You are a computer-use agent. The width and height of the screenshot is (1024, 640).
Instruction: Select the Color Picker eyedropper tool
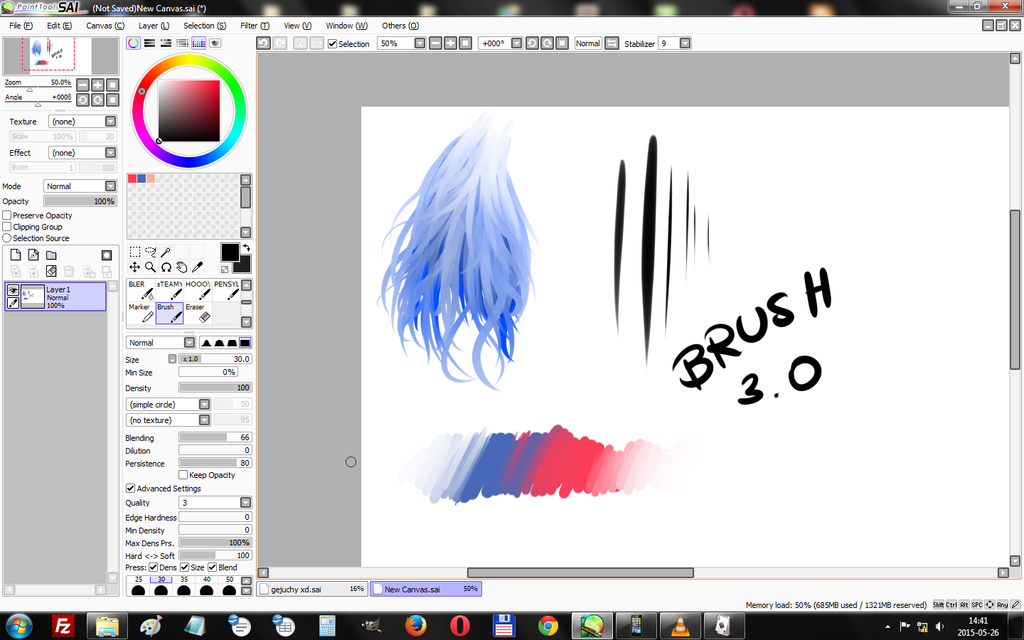(x=197, y=267)
